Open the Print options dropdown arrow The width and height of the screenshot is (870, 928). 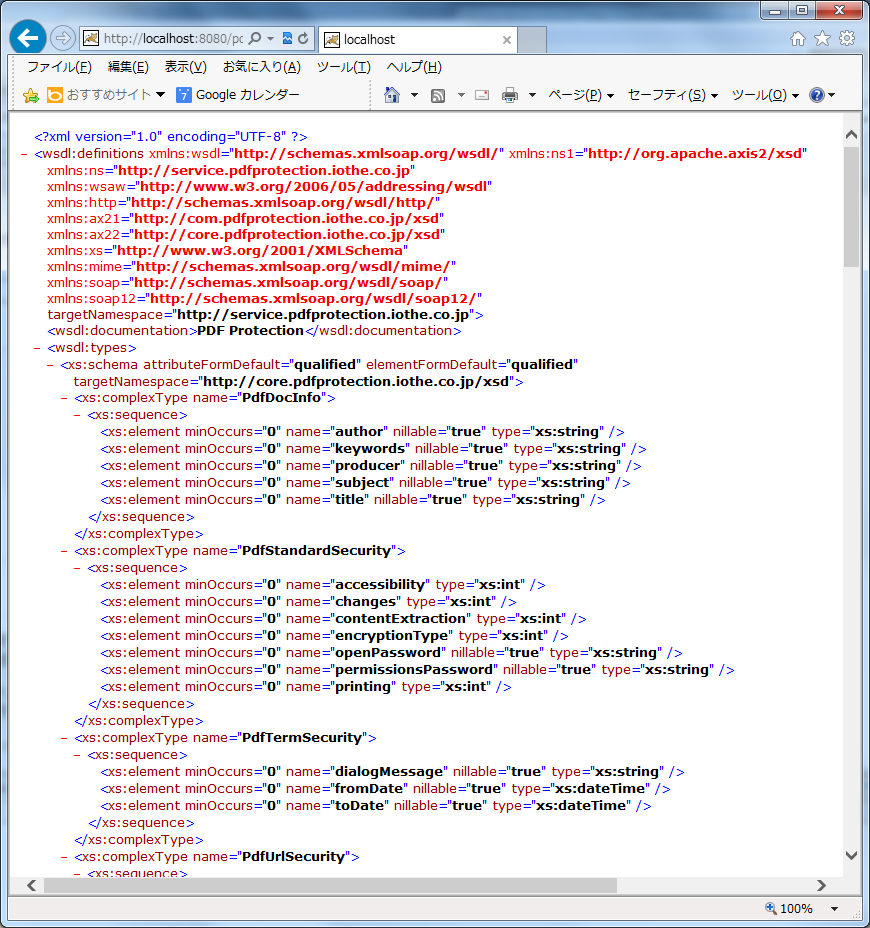[532, 95]
